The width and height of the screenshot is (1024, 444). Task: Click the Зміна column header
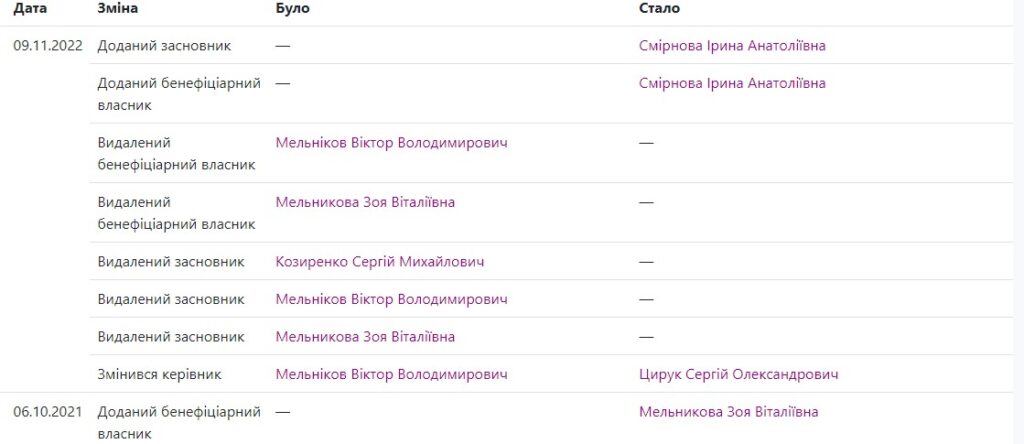(x=118, y=8)
